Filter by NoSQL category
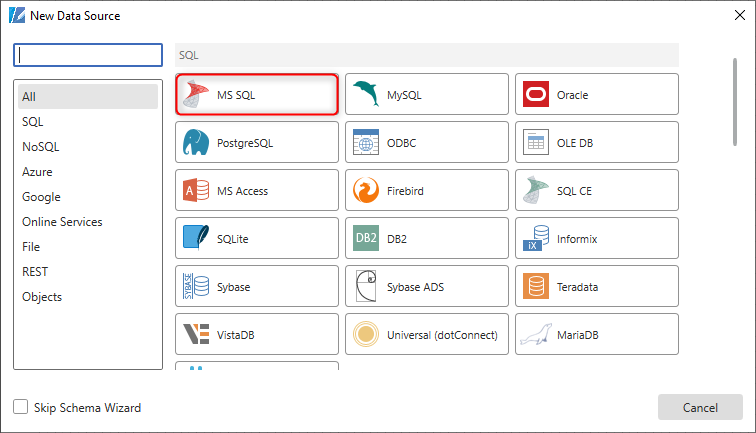This screenshot has height=433, width=756. (x=88, y=147)
